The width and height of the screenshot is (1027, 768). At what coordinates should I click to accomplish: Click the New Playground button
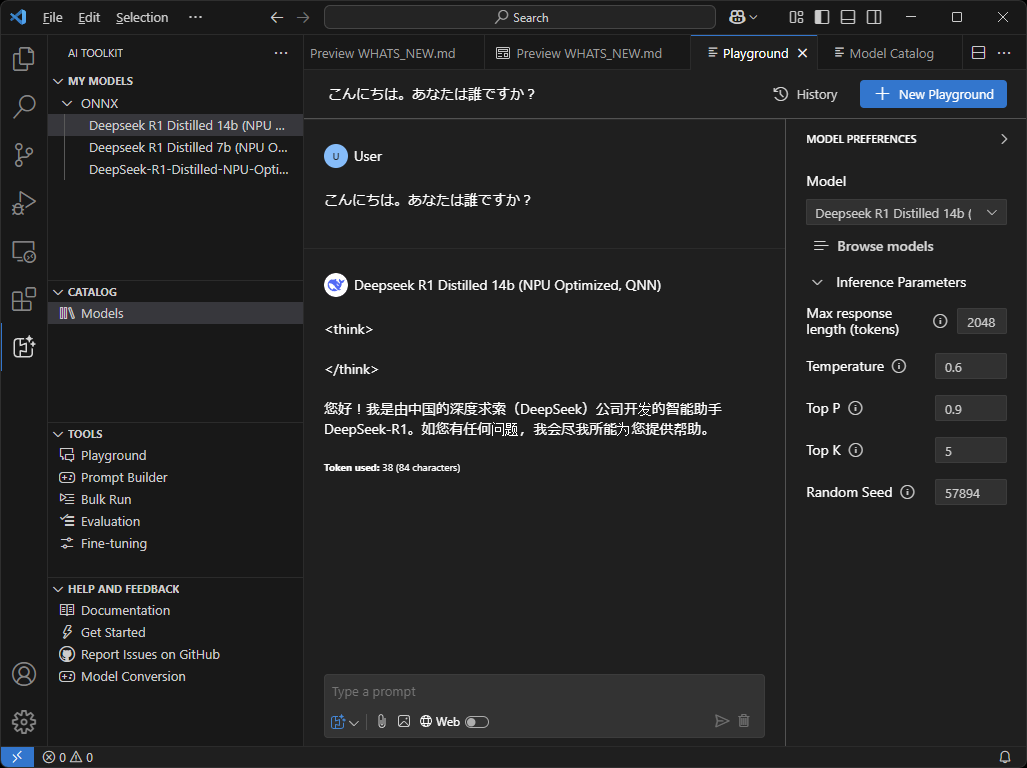click(x=933, y=94)
